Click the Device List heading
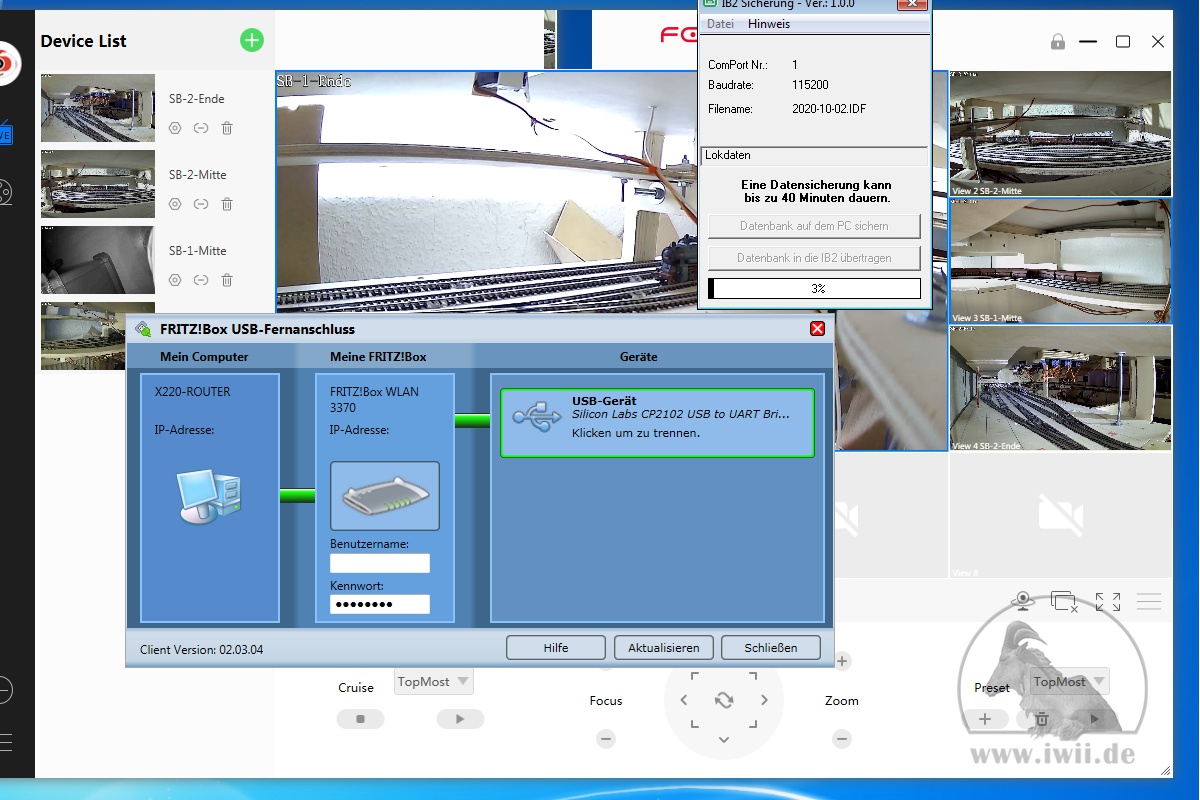The height and width of the screenshot is (800, 1200). point(84,41)
